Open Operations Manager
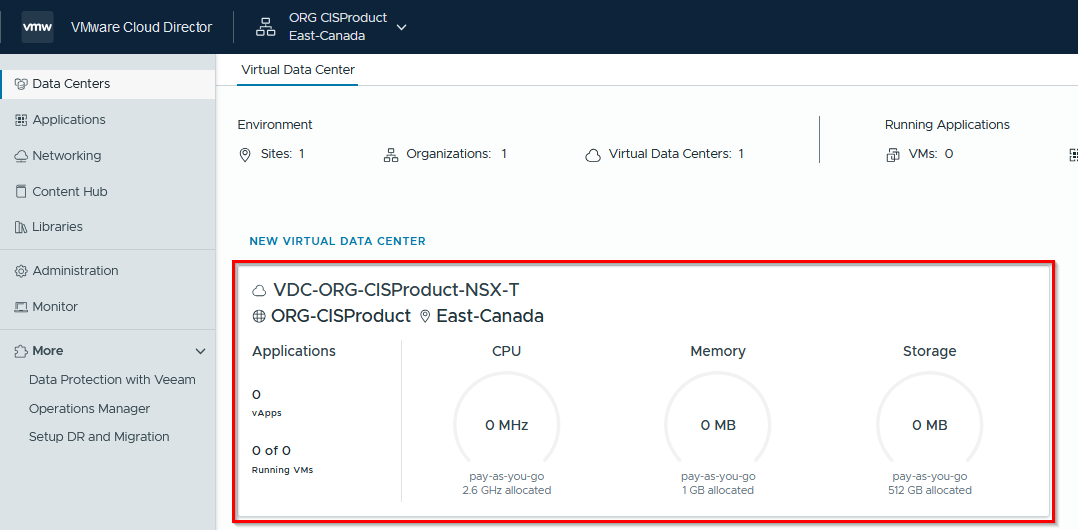Viewport: 1078px width, 530px height. pos(89,408)
